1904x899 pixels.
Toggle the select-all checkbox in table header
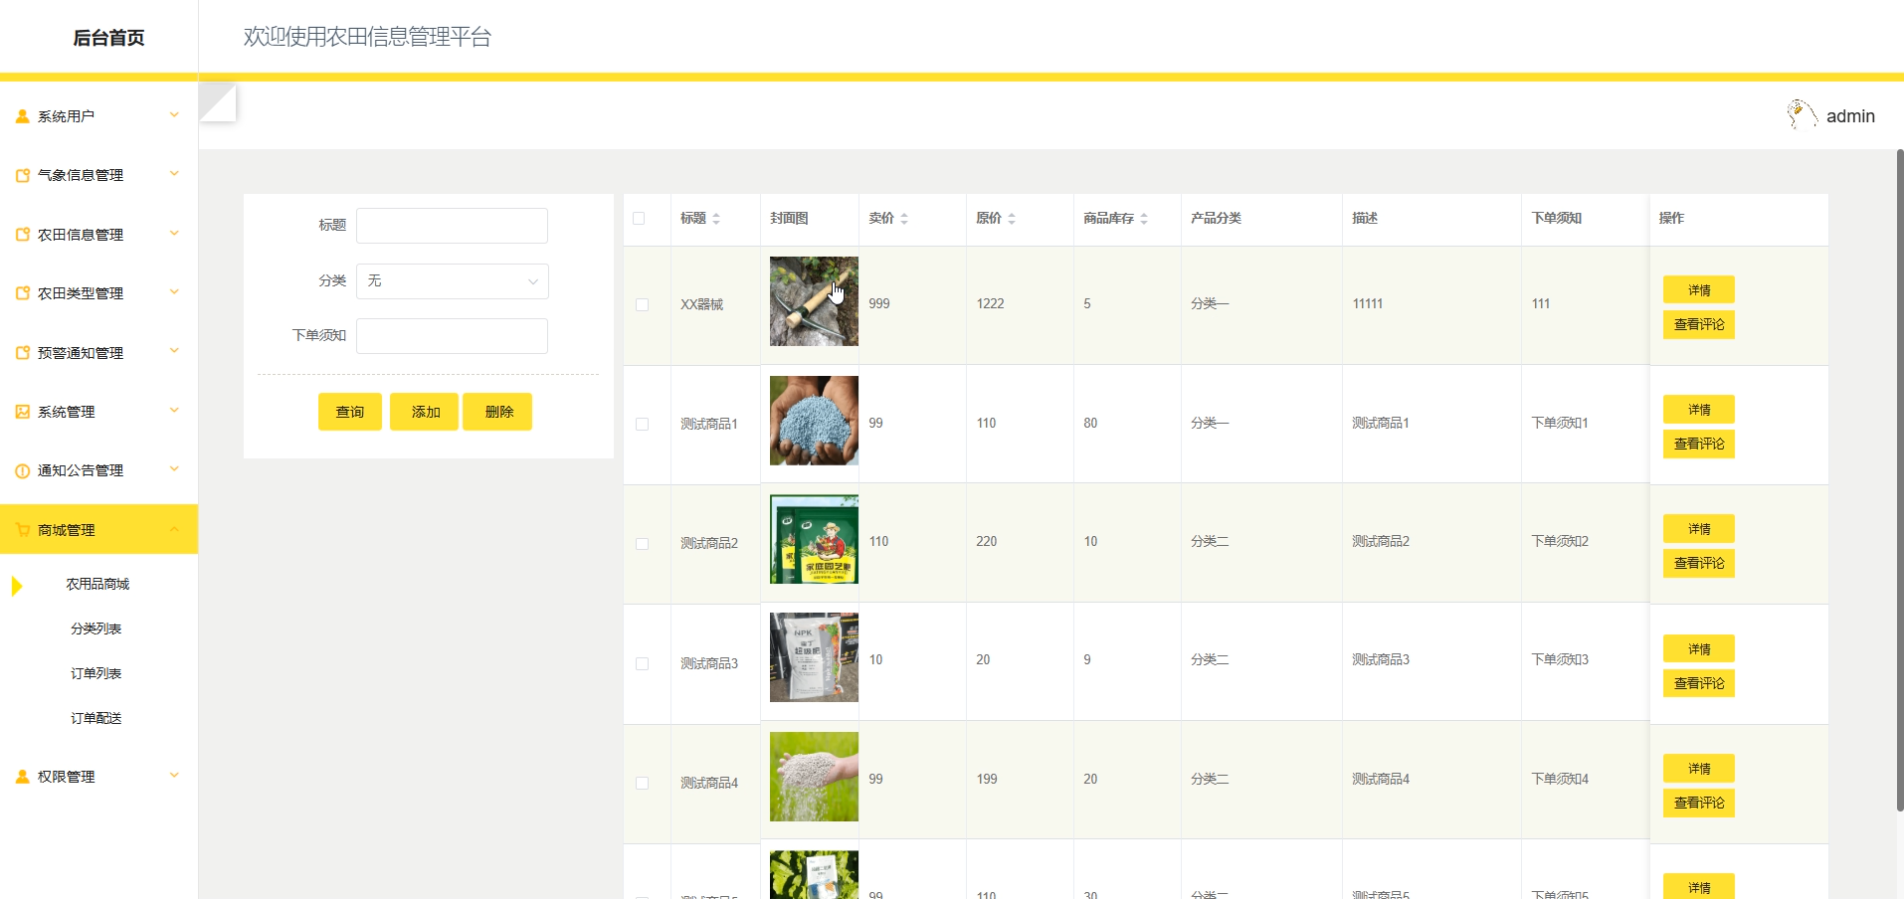tap(639, 218)
